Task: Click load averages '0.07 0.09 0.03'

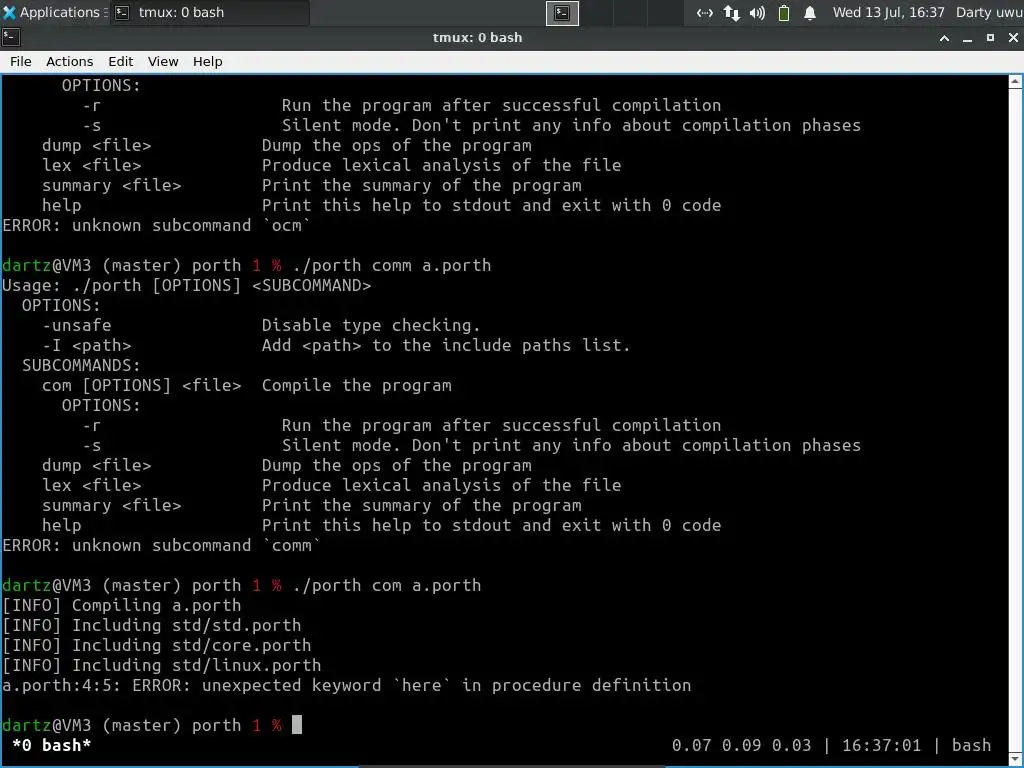Action: click(741, 745)
